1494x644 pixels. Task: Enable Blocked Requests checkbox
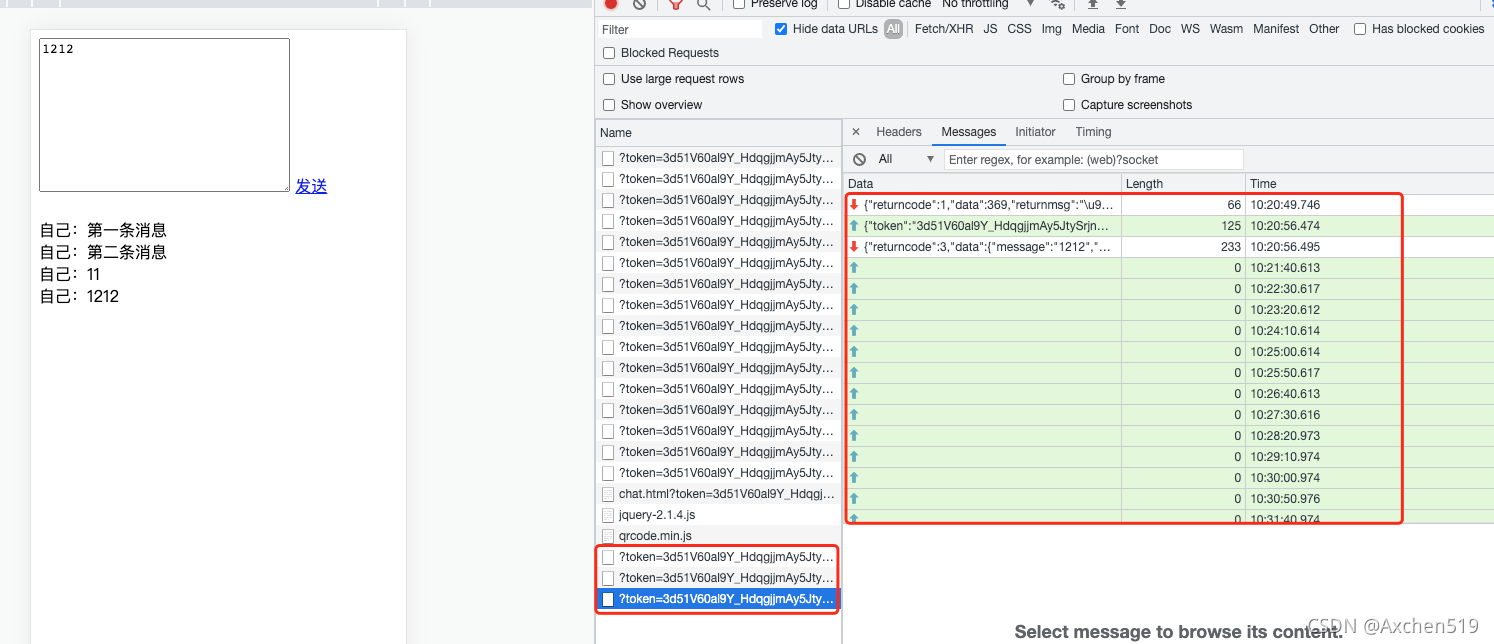(609, 53)
